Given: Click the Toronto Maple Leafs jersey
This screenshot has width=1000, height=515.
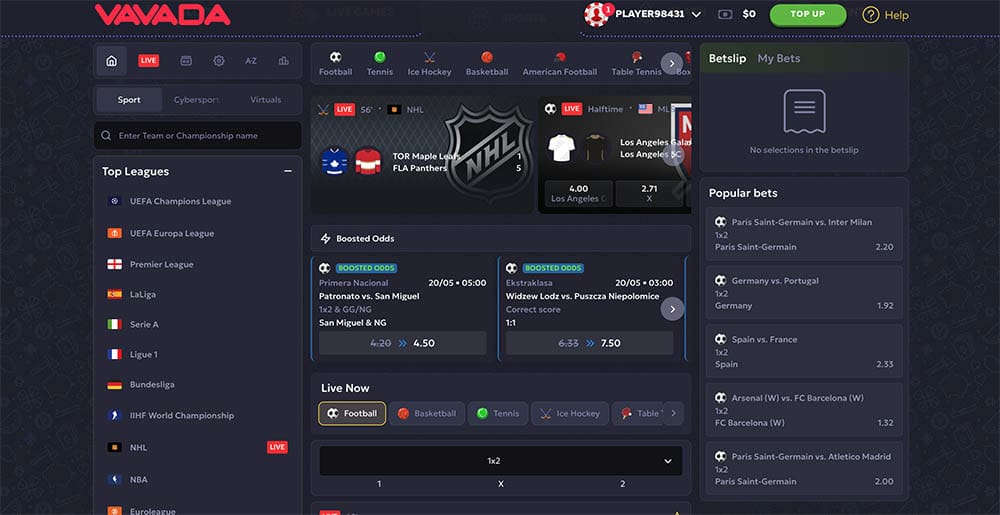Looking at the screenshot, I should pos(335,161).
